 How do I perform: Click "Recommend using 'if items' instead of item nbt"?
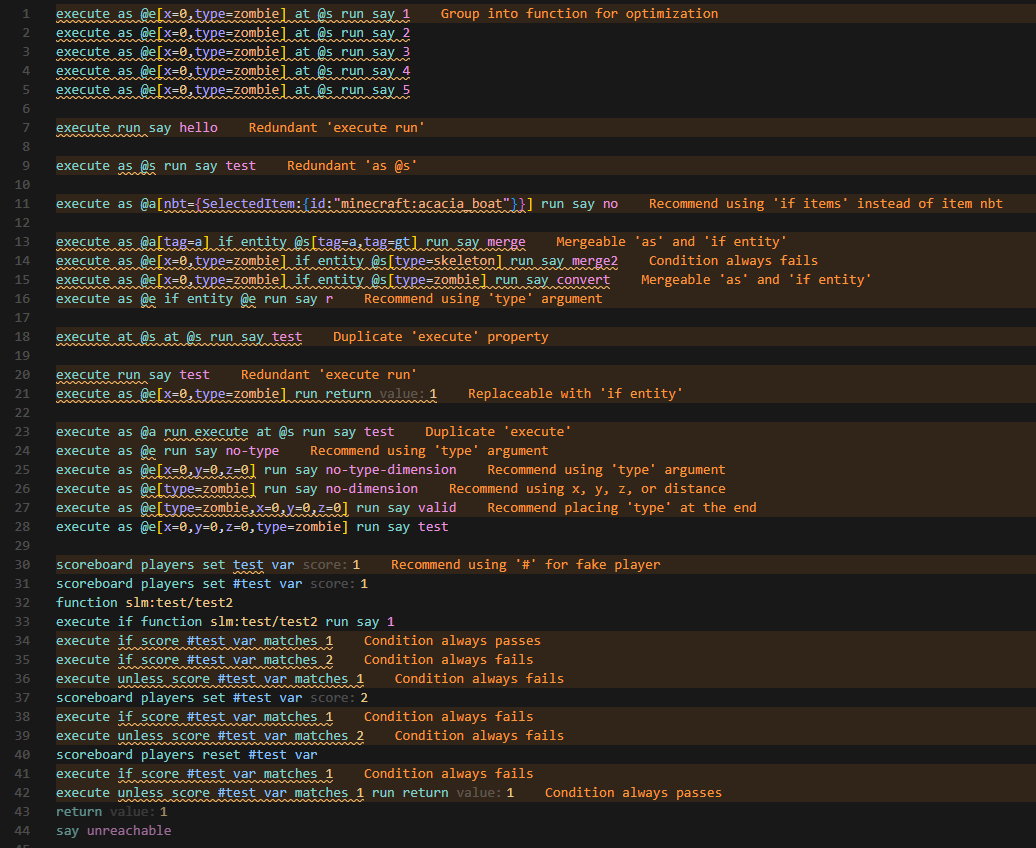[x=825, y=204]
